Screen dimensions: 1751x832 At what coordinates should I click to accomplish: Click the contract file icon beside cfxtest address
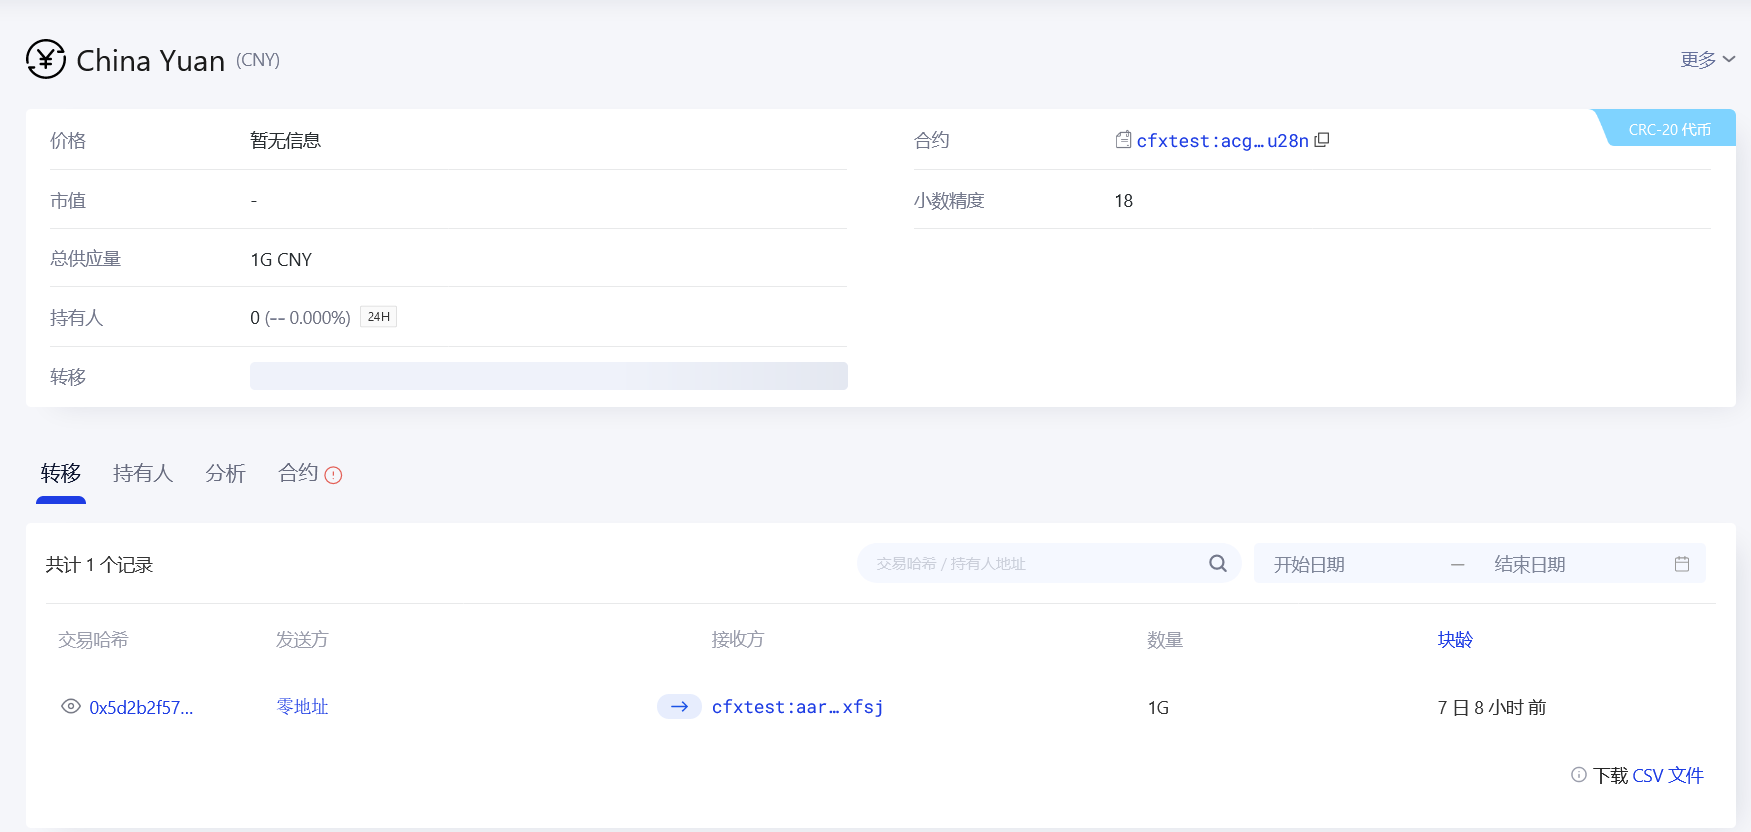(1123, 140)
